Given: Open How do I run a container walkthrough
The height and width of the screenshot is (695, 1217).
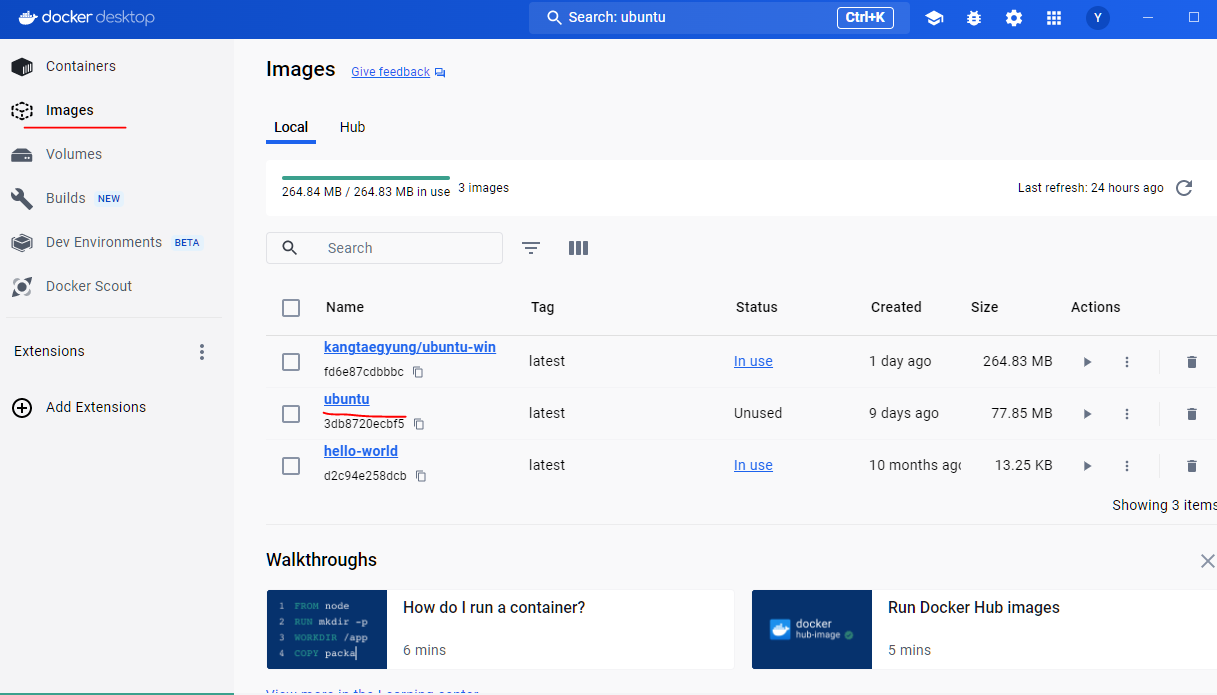Looking at the screenshot, I should pyautogui.click(x=500, y=629).
